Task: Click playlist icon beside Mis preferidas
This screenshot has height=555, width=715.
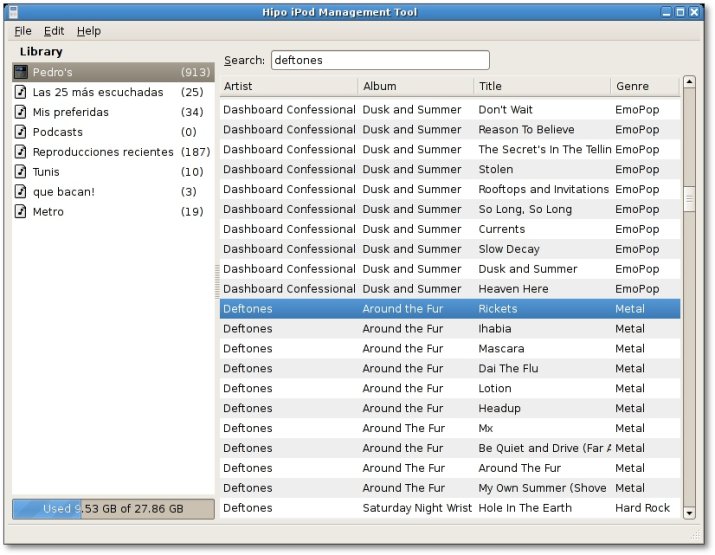Action: click(x=21, y=112)
